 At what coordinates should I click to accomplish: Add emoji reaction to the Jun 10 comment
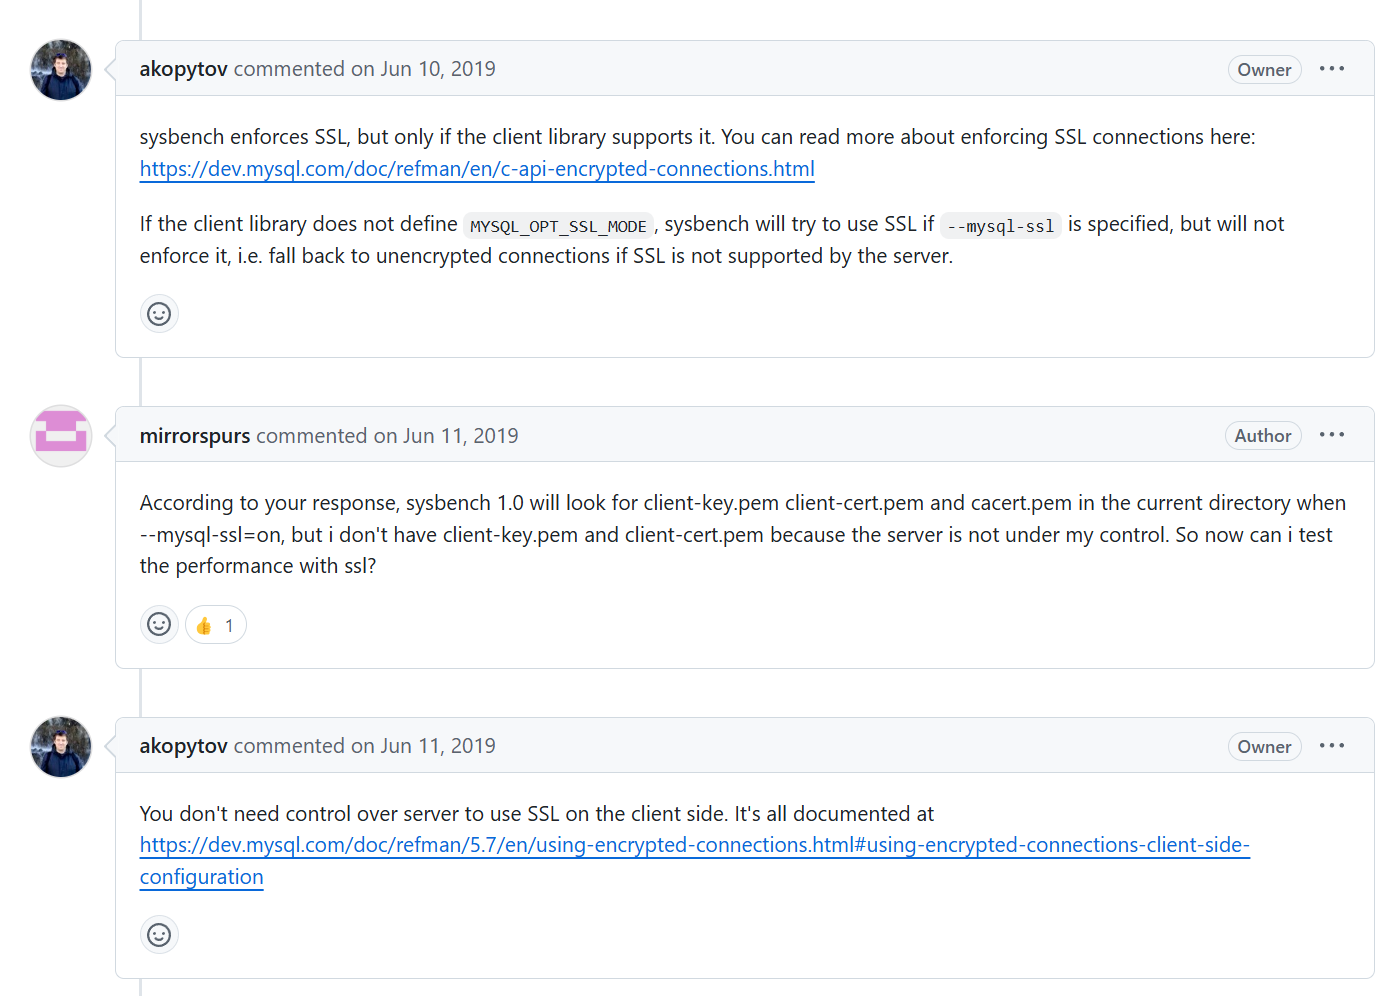(159, 314)
